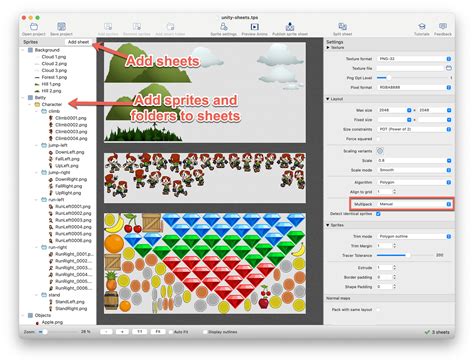Open the Scaling variants gear icon
Screen dimensions: 474x364
click(x=380, y=151)
